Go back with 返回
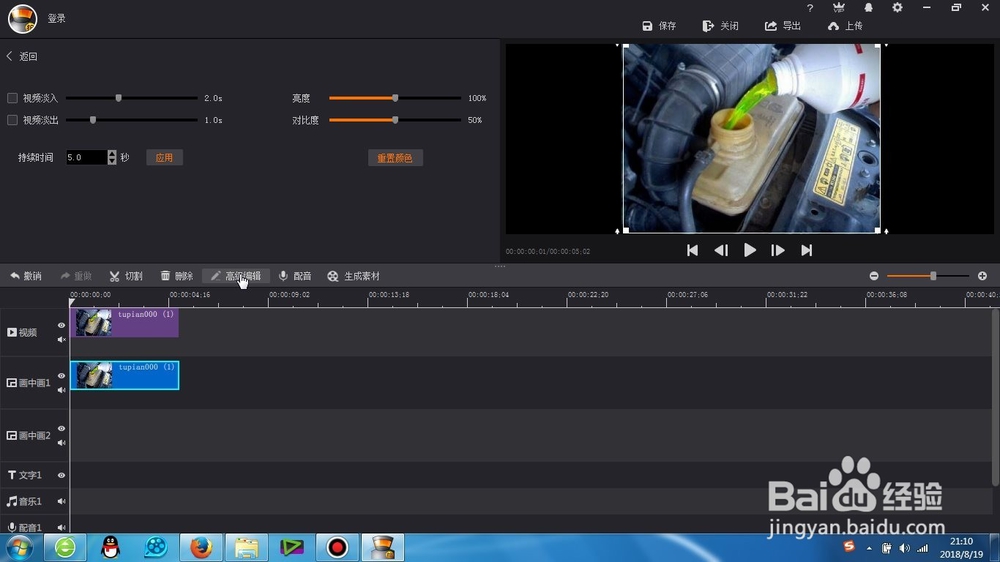Viewport: 1000px width, 562px height. 22,56
